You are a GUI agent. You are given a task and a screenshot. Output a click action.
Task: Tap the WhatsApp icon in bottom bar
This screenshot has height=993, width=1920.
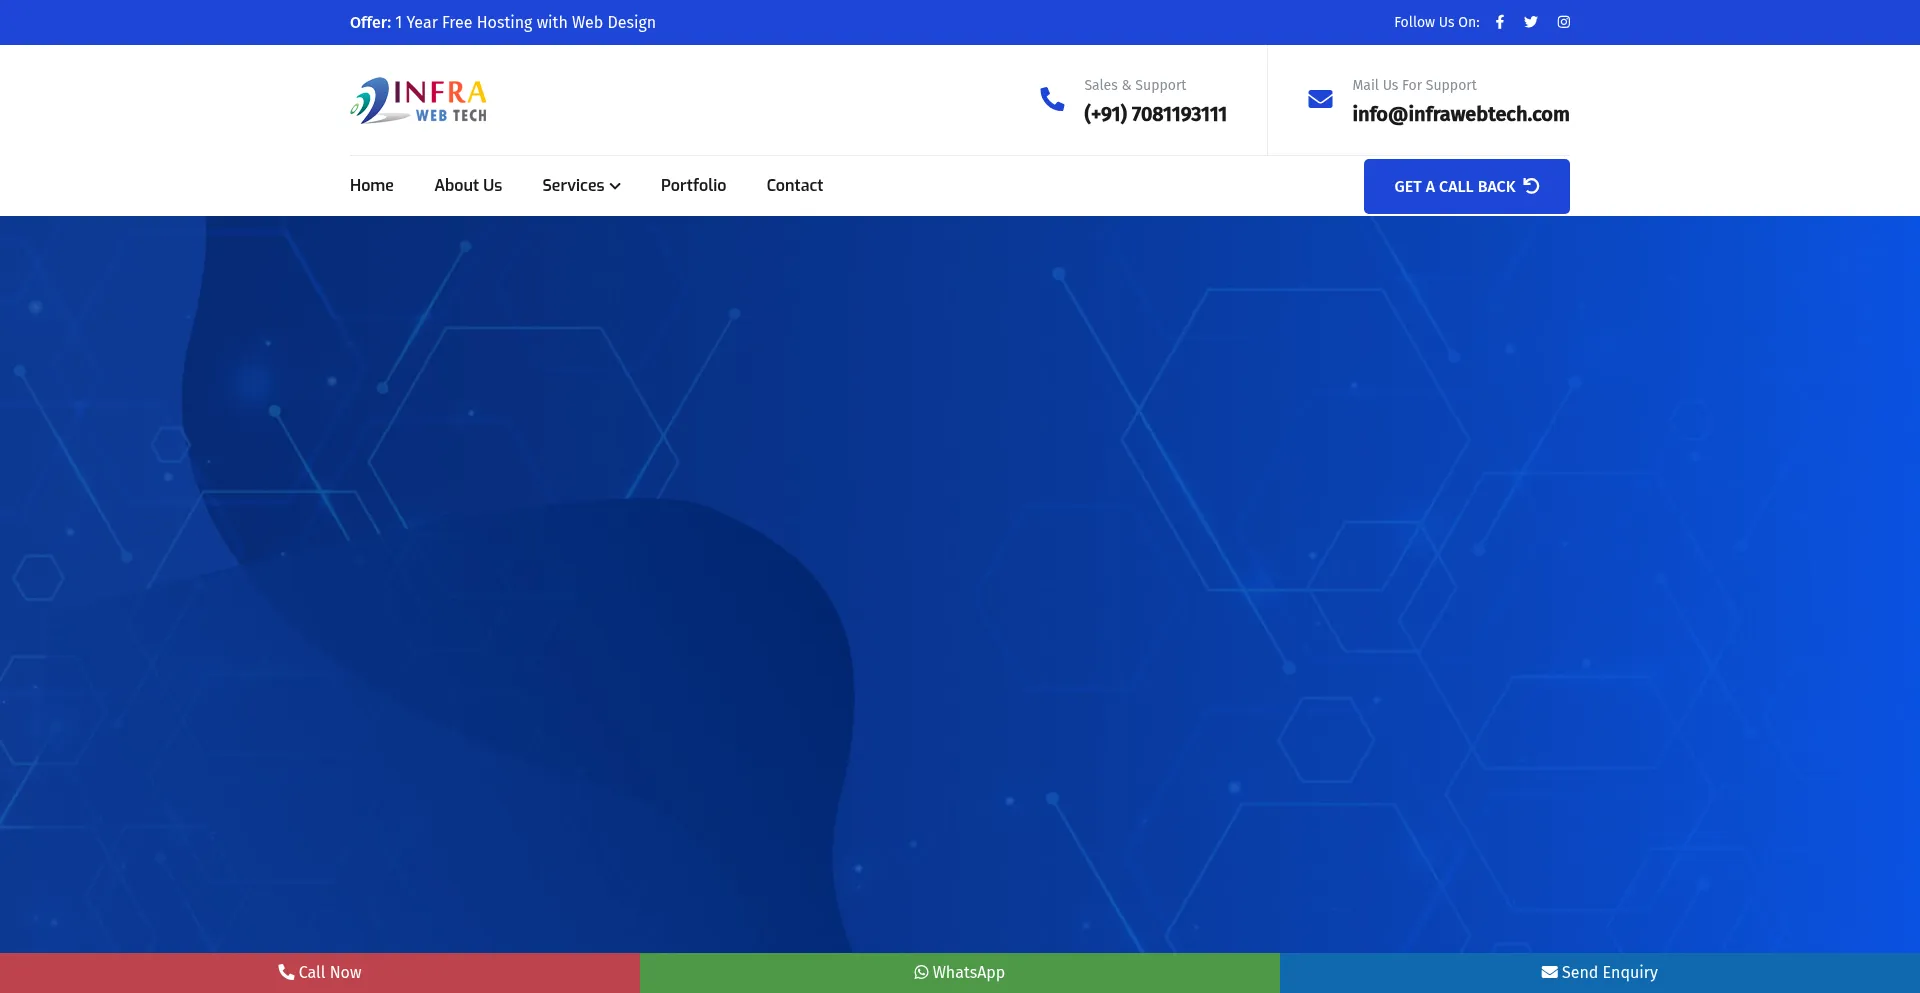(x=921, y=972)
